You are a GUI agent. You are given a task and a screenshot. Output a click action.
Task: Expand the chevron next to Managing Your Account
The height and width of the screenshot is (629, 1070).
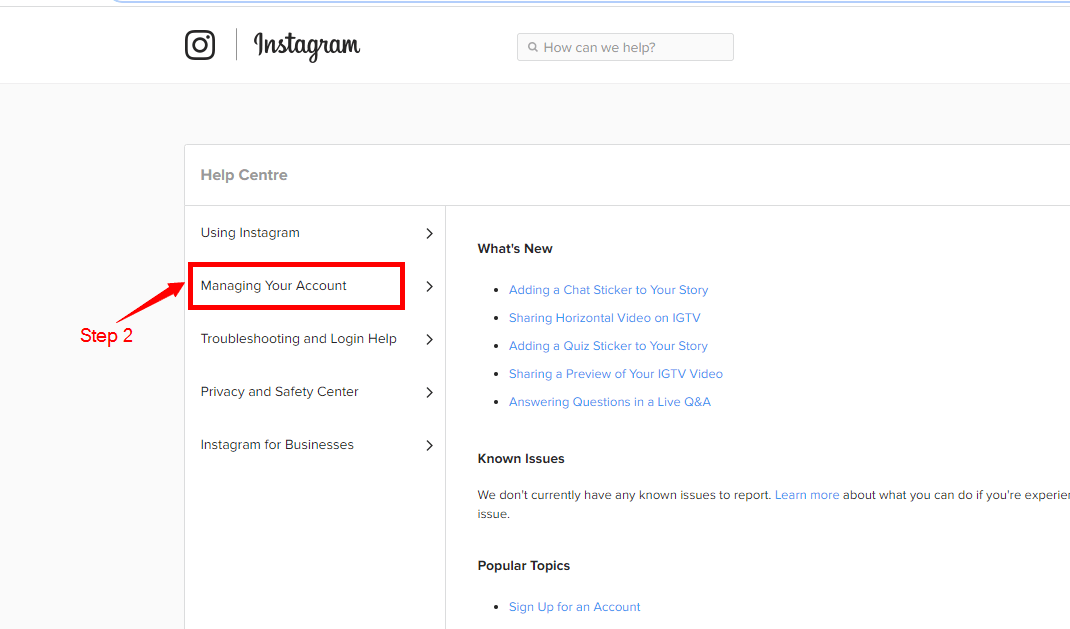click(429, 287)
